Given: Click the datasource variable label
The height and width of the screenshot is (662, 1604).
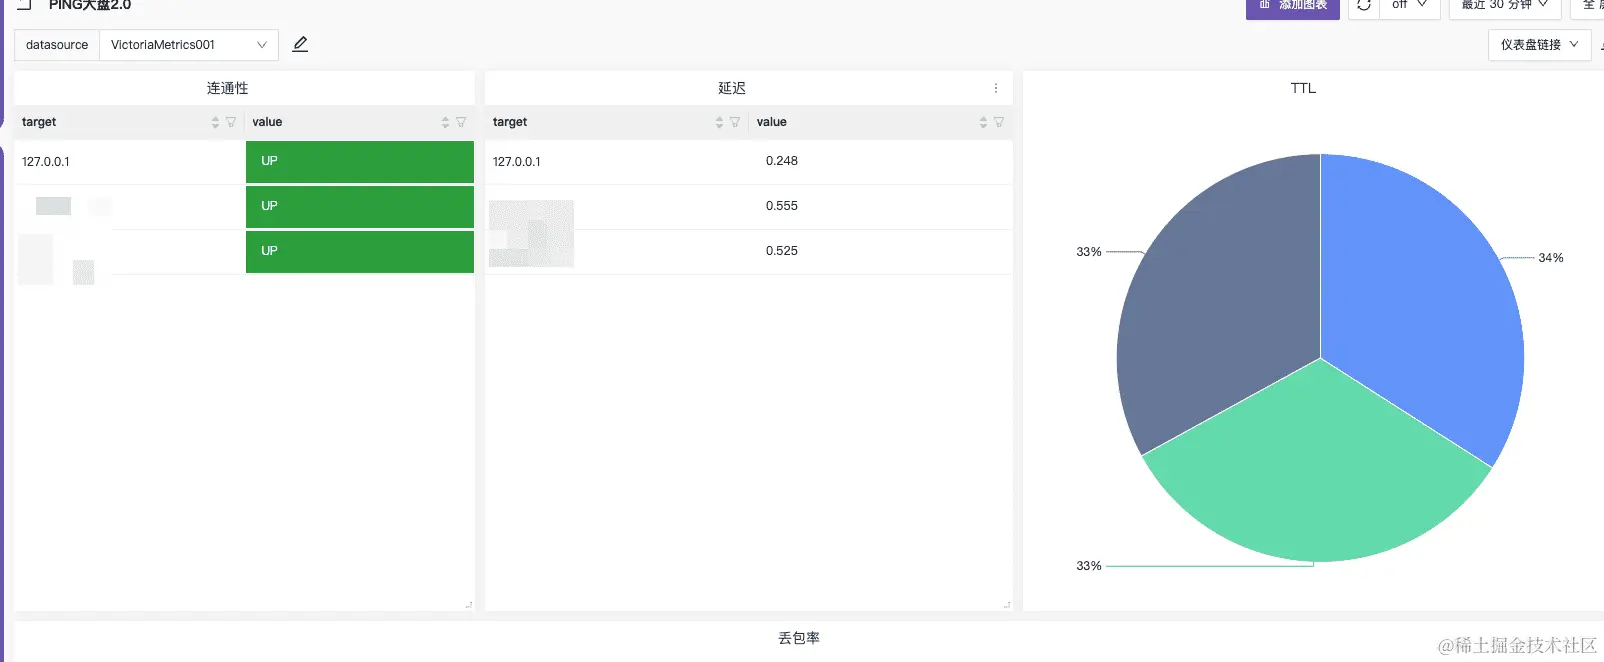Looking at the screenshot, I should click(x=57, y=44).
